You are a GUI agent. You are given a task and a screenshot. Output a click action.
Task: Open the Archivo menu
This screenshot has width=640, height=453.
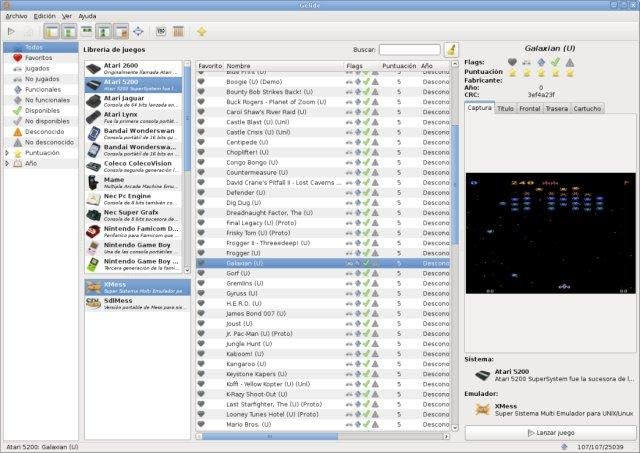[x=16, y=16]
